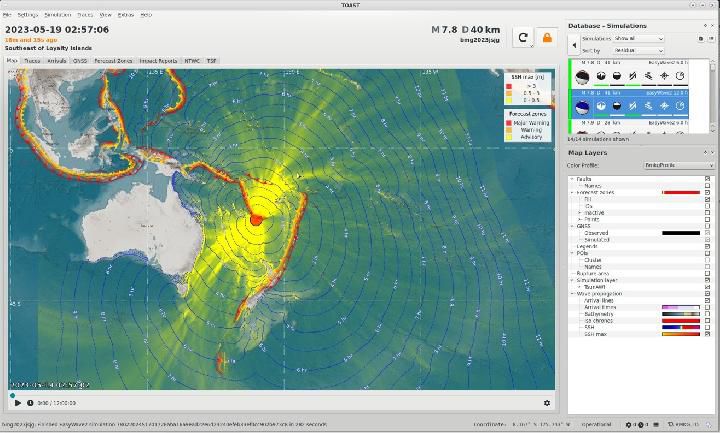Click the refresh/reload event button
The width and height of the screenshot is (720, 433).
tap(522, 37)
